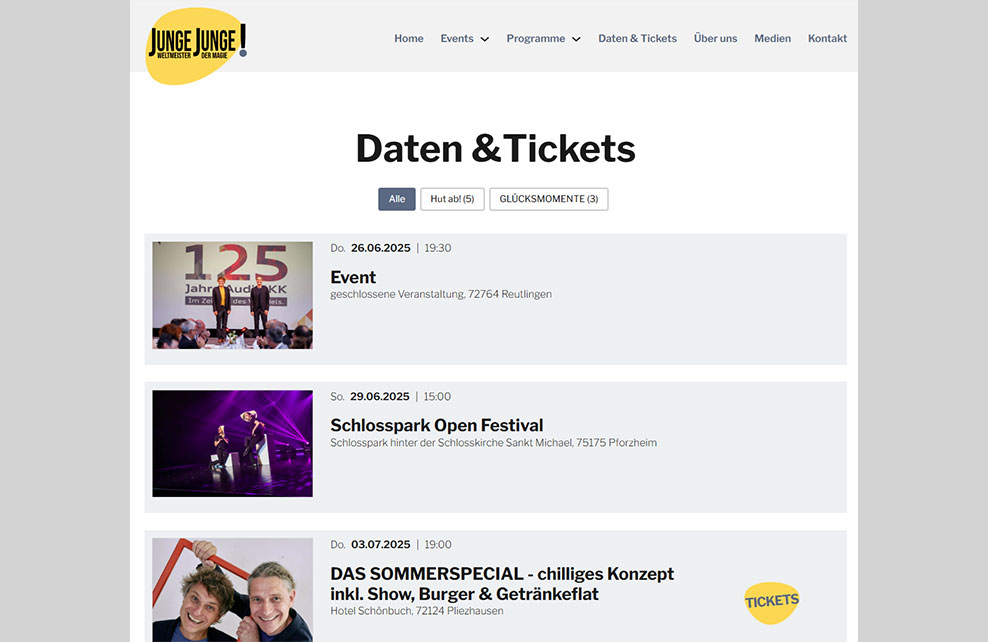
Task: Click the Event title for 26.06.2025
Action: tap(353, 277)
